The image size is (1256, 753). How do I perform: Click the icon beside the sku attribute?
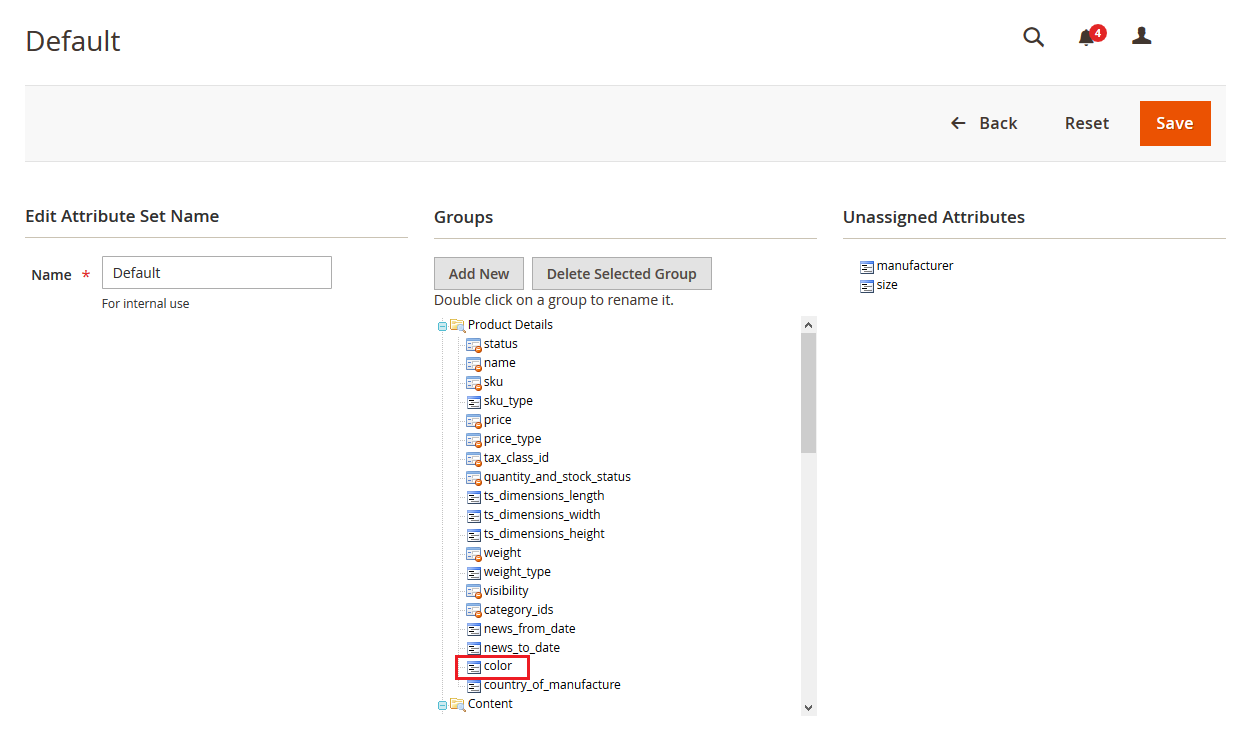click(474, 382)
